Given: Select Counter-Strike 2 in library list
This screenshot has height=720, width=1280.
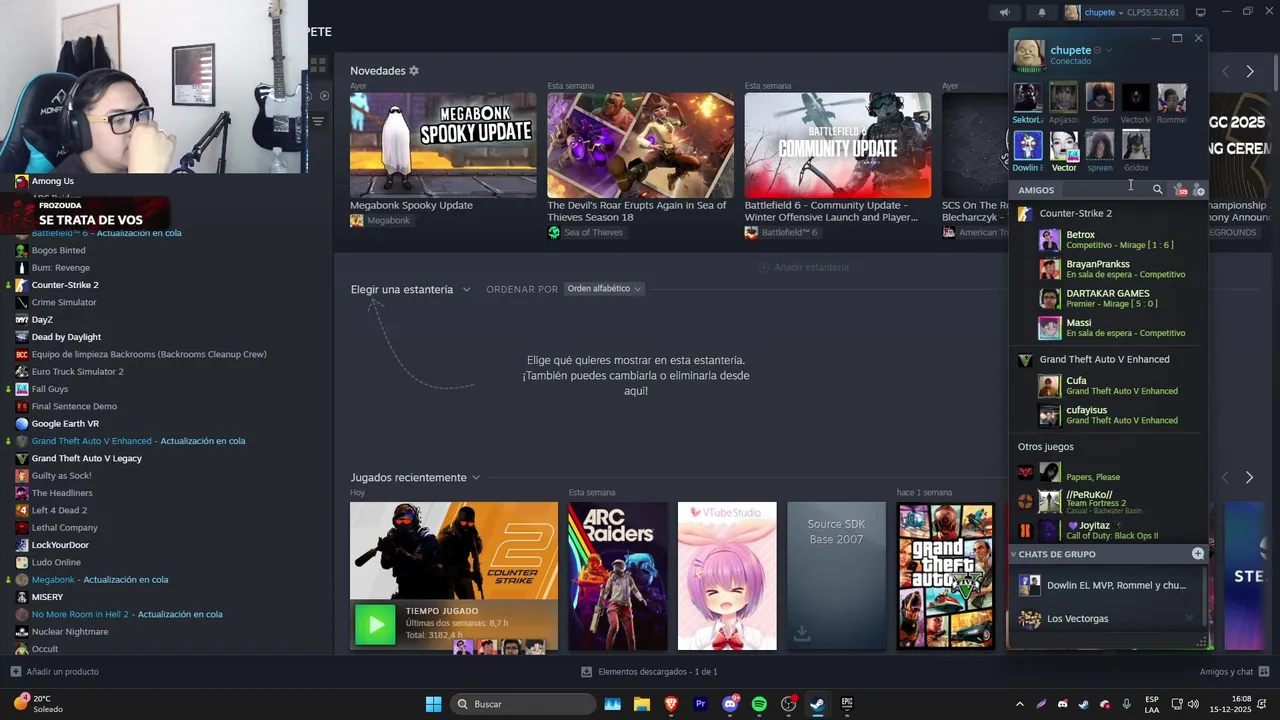Looking at the screenshot, I should (65, 285).
